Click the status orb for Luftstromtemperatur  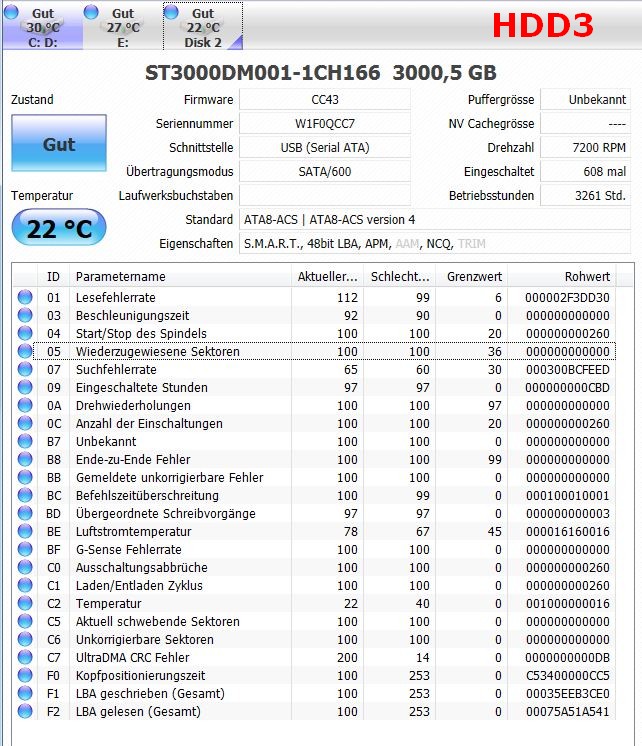pyautogui.click(x=25, y=531)
